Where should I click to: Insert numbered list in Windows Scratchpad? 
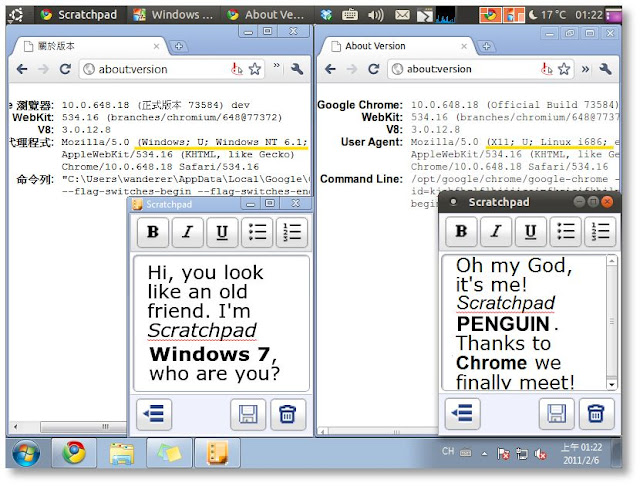[291, 232]
